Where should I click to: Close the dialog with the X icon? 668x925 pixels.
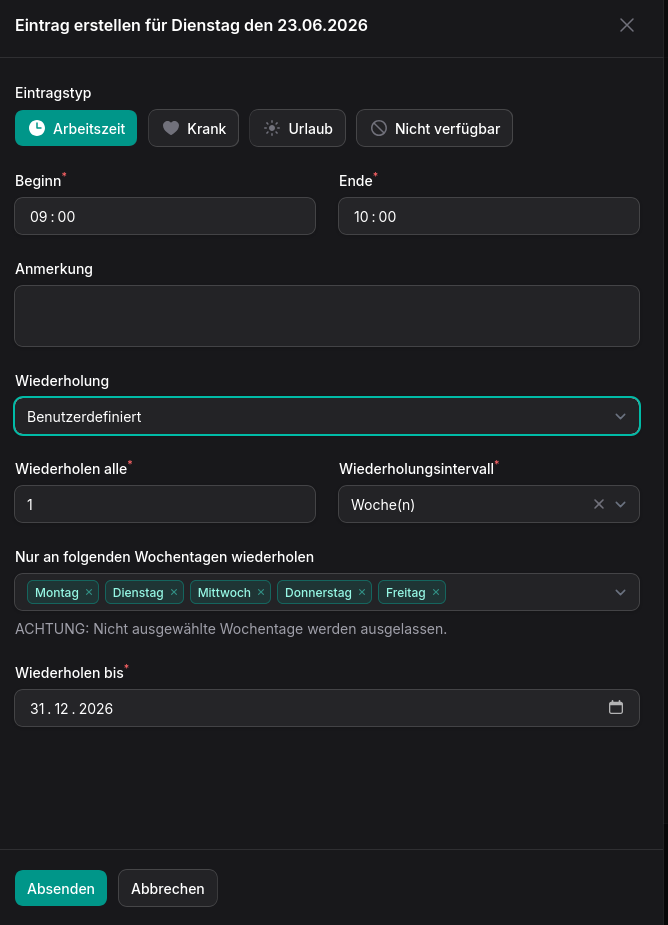pyautogui.click(x=627, y=25)
